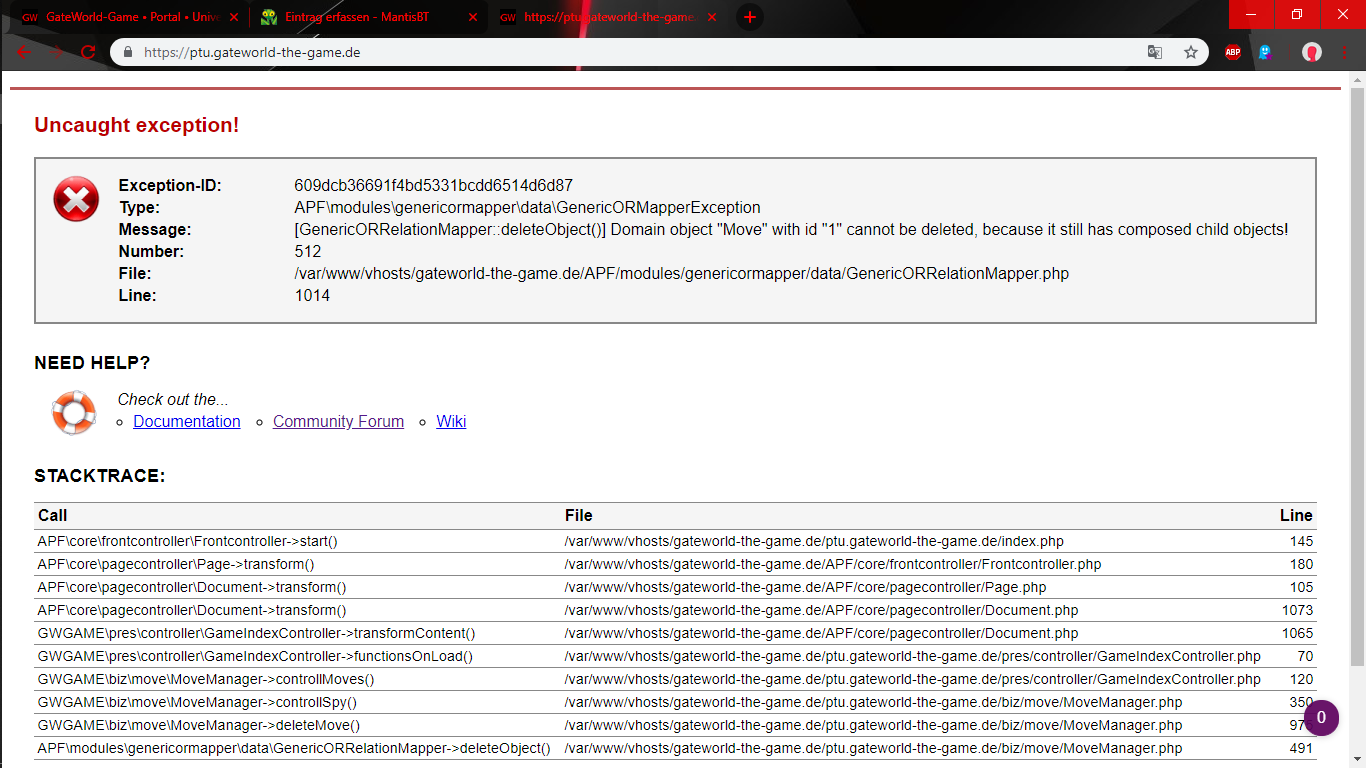Screen dimensions: 1366x768
Task: Click the Frontcontroller.php file path cell
Action: pyautogui.click(x=832, y=564)
